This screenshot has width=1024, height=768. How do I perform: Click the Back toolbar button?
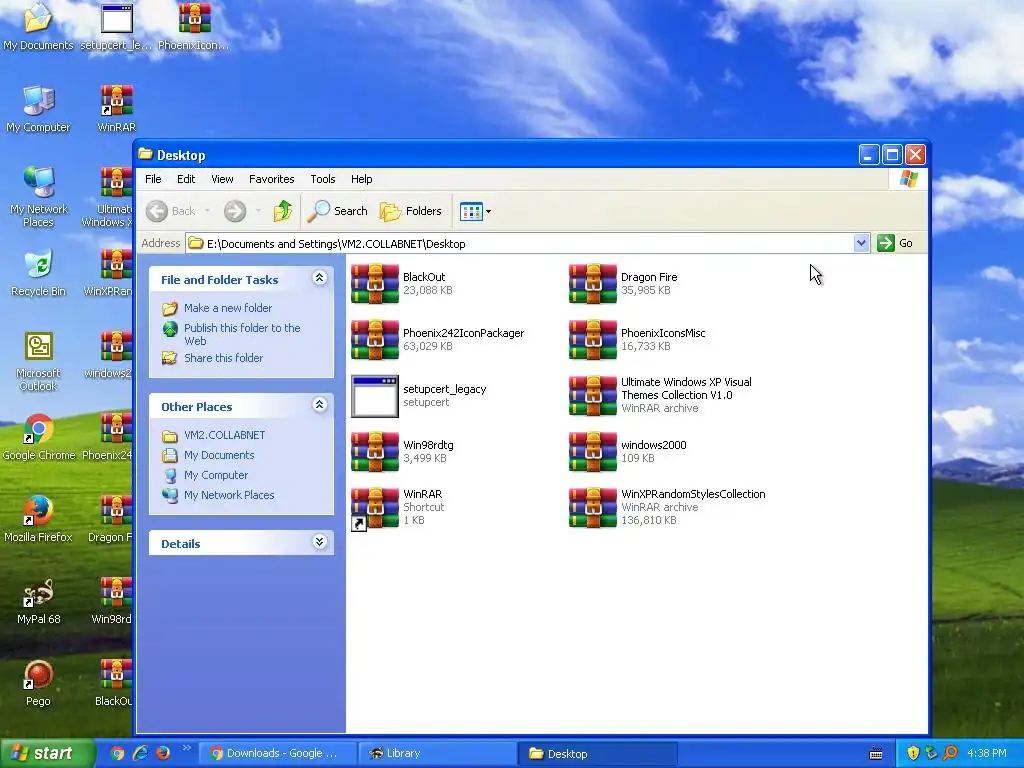tap(171, 211)
